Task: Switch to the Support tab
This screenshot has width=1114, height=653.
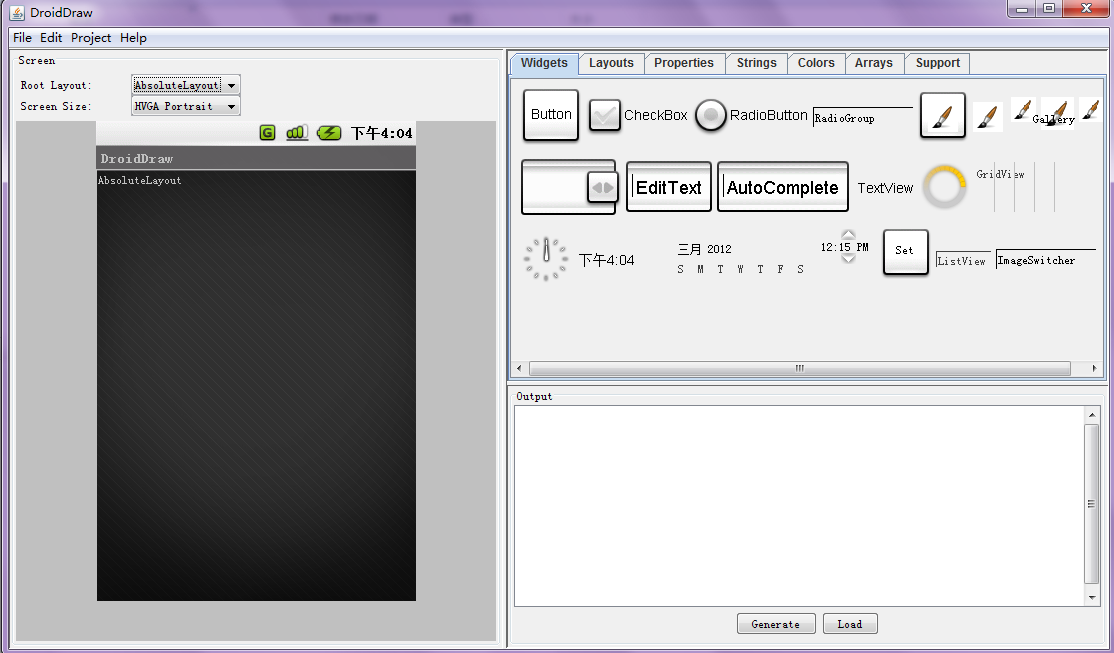Action: pos(938,63)
